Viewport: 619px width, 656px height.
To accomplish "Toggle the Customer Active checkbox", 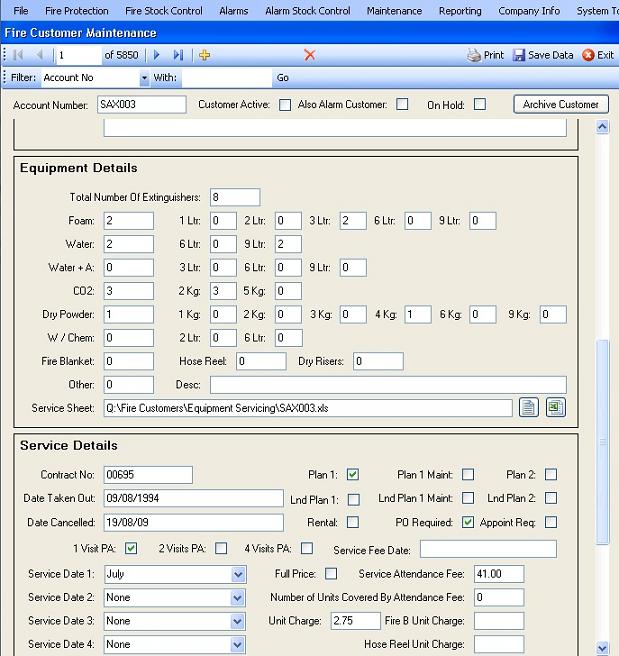I will pos(285,104).
